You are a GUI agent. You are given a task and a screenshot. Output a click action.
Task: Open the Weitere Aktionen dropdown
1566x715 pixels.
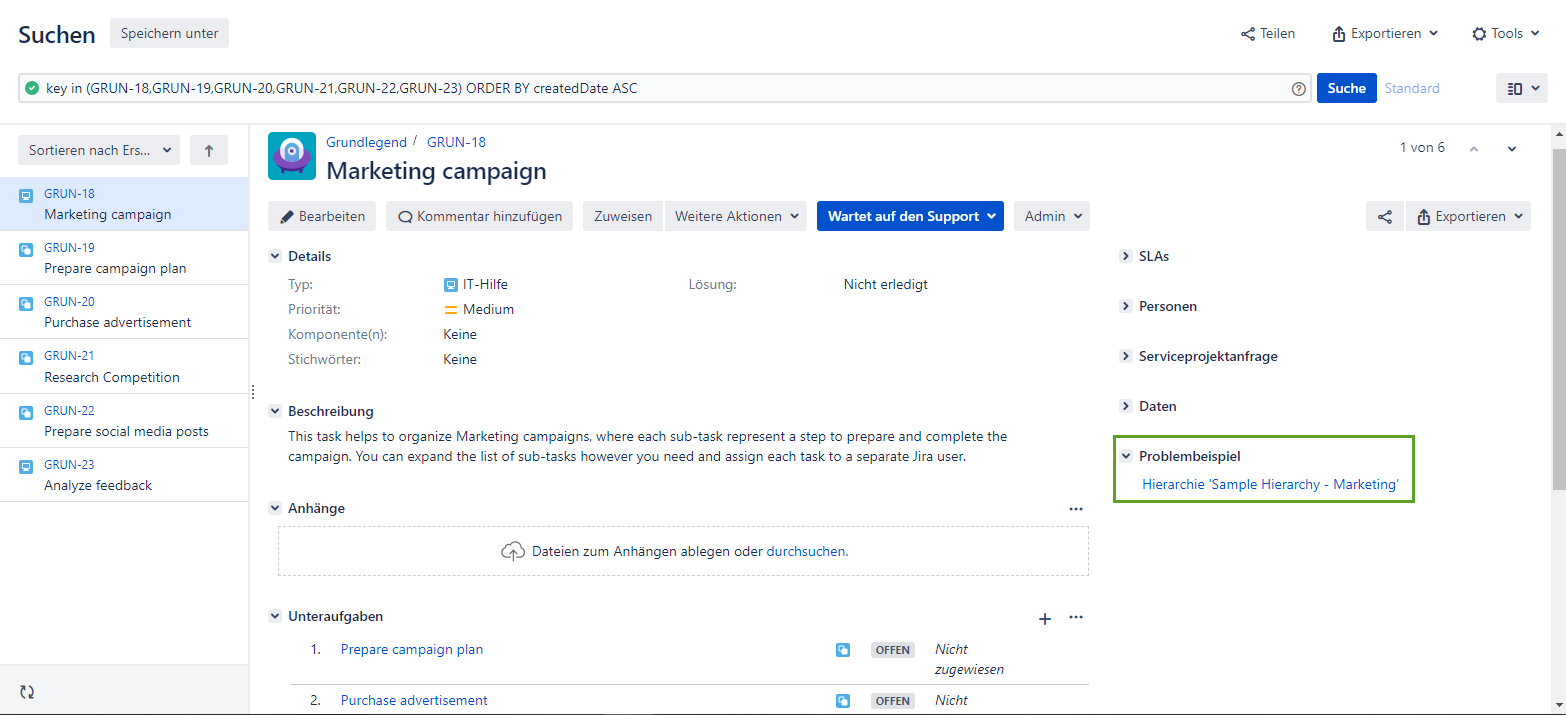coord(735,217)
